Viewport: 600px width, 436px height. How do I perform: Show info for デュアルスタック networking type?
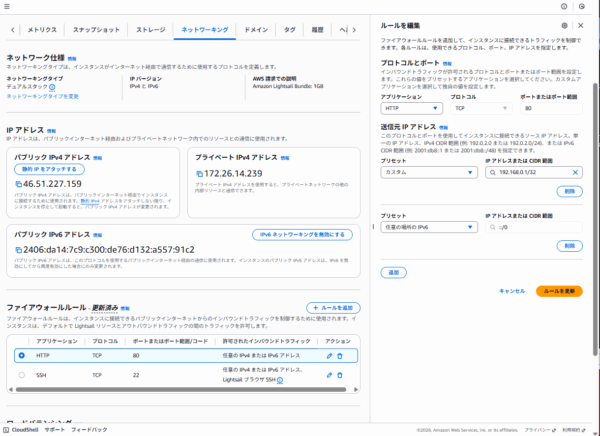pyautogui.click(x=52, y=87)
